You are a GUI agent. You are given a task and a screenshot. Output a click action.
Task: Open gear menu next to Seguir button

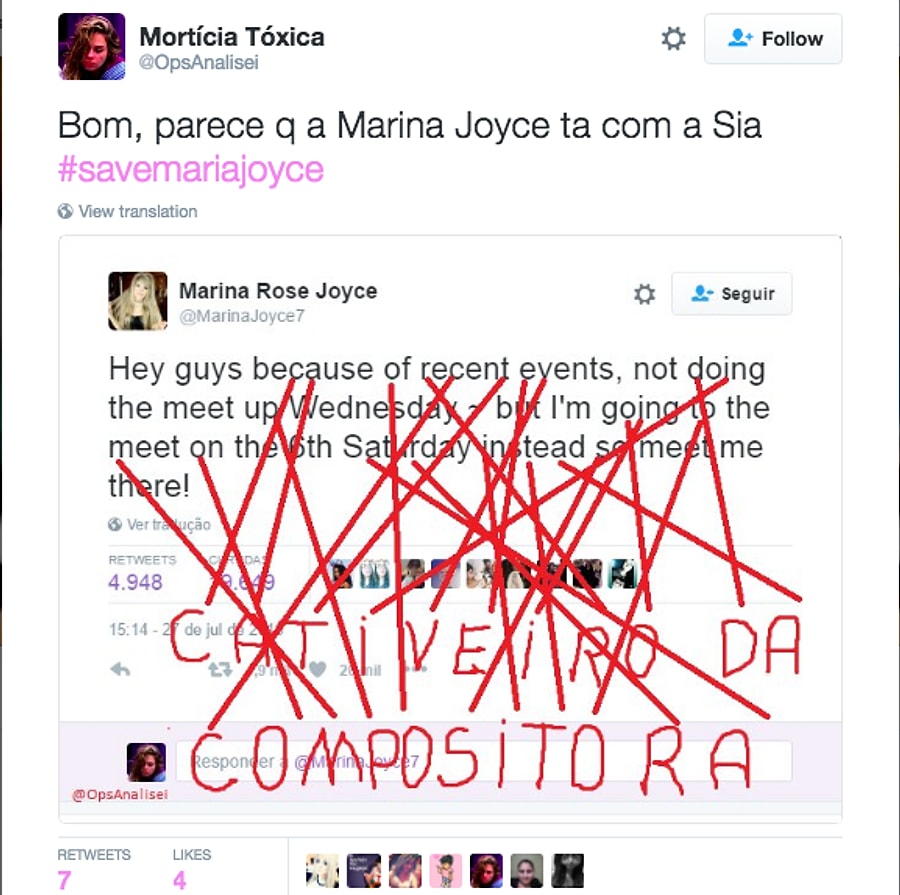pyautogui.click(x=644, y=294)
